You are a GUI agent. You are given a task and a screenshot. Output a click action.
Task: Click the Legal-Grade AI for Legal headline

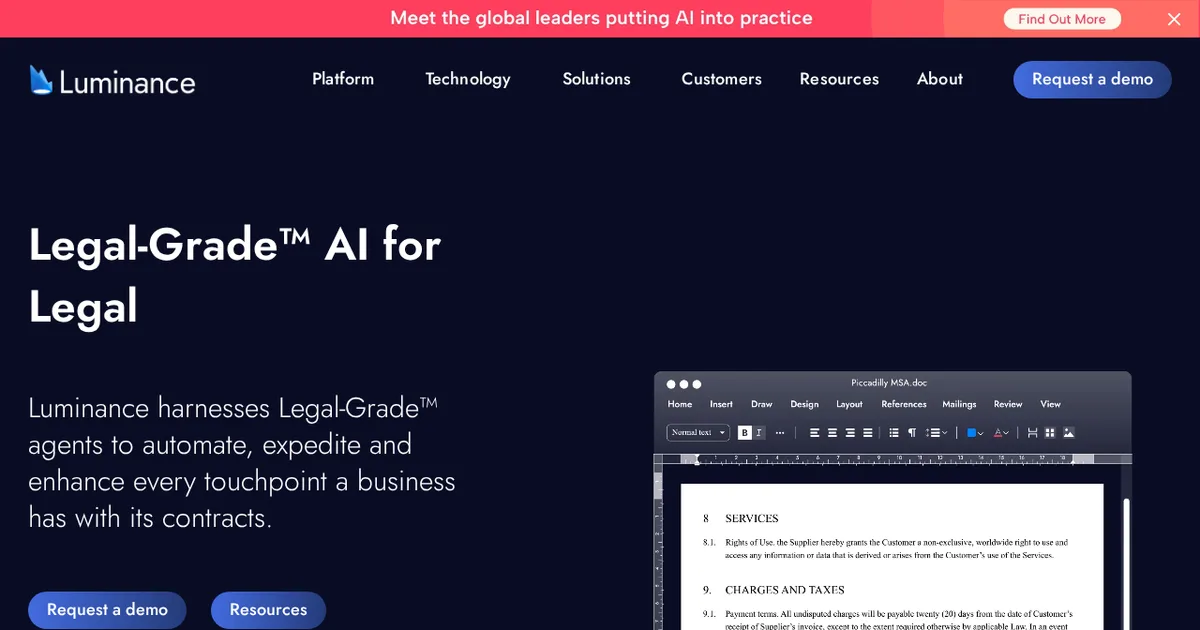click(x=235, y=275)
